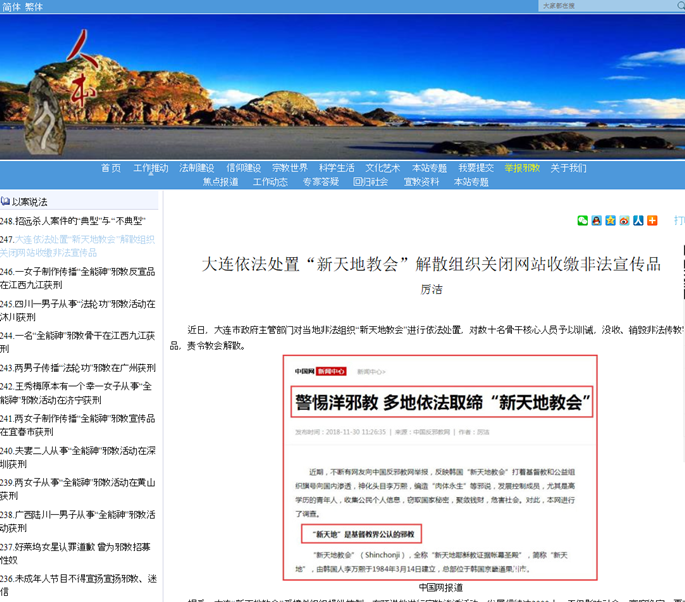Open the 回归社会 sub-menu item
This screenshot has width=685, height=602.
pyautogui.click(x=370, y=182)
